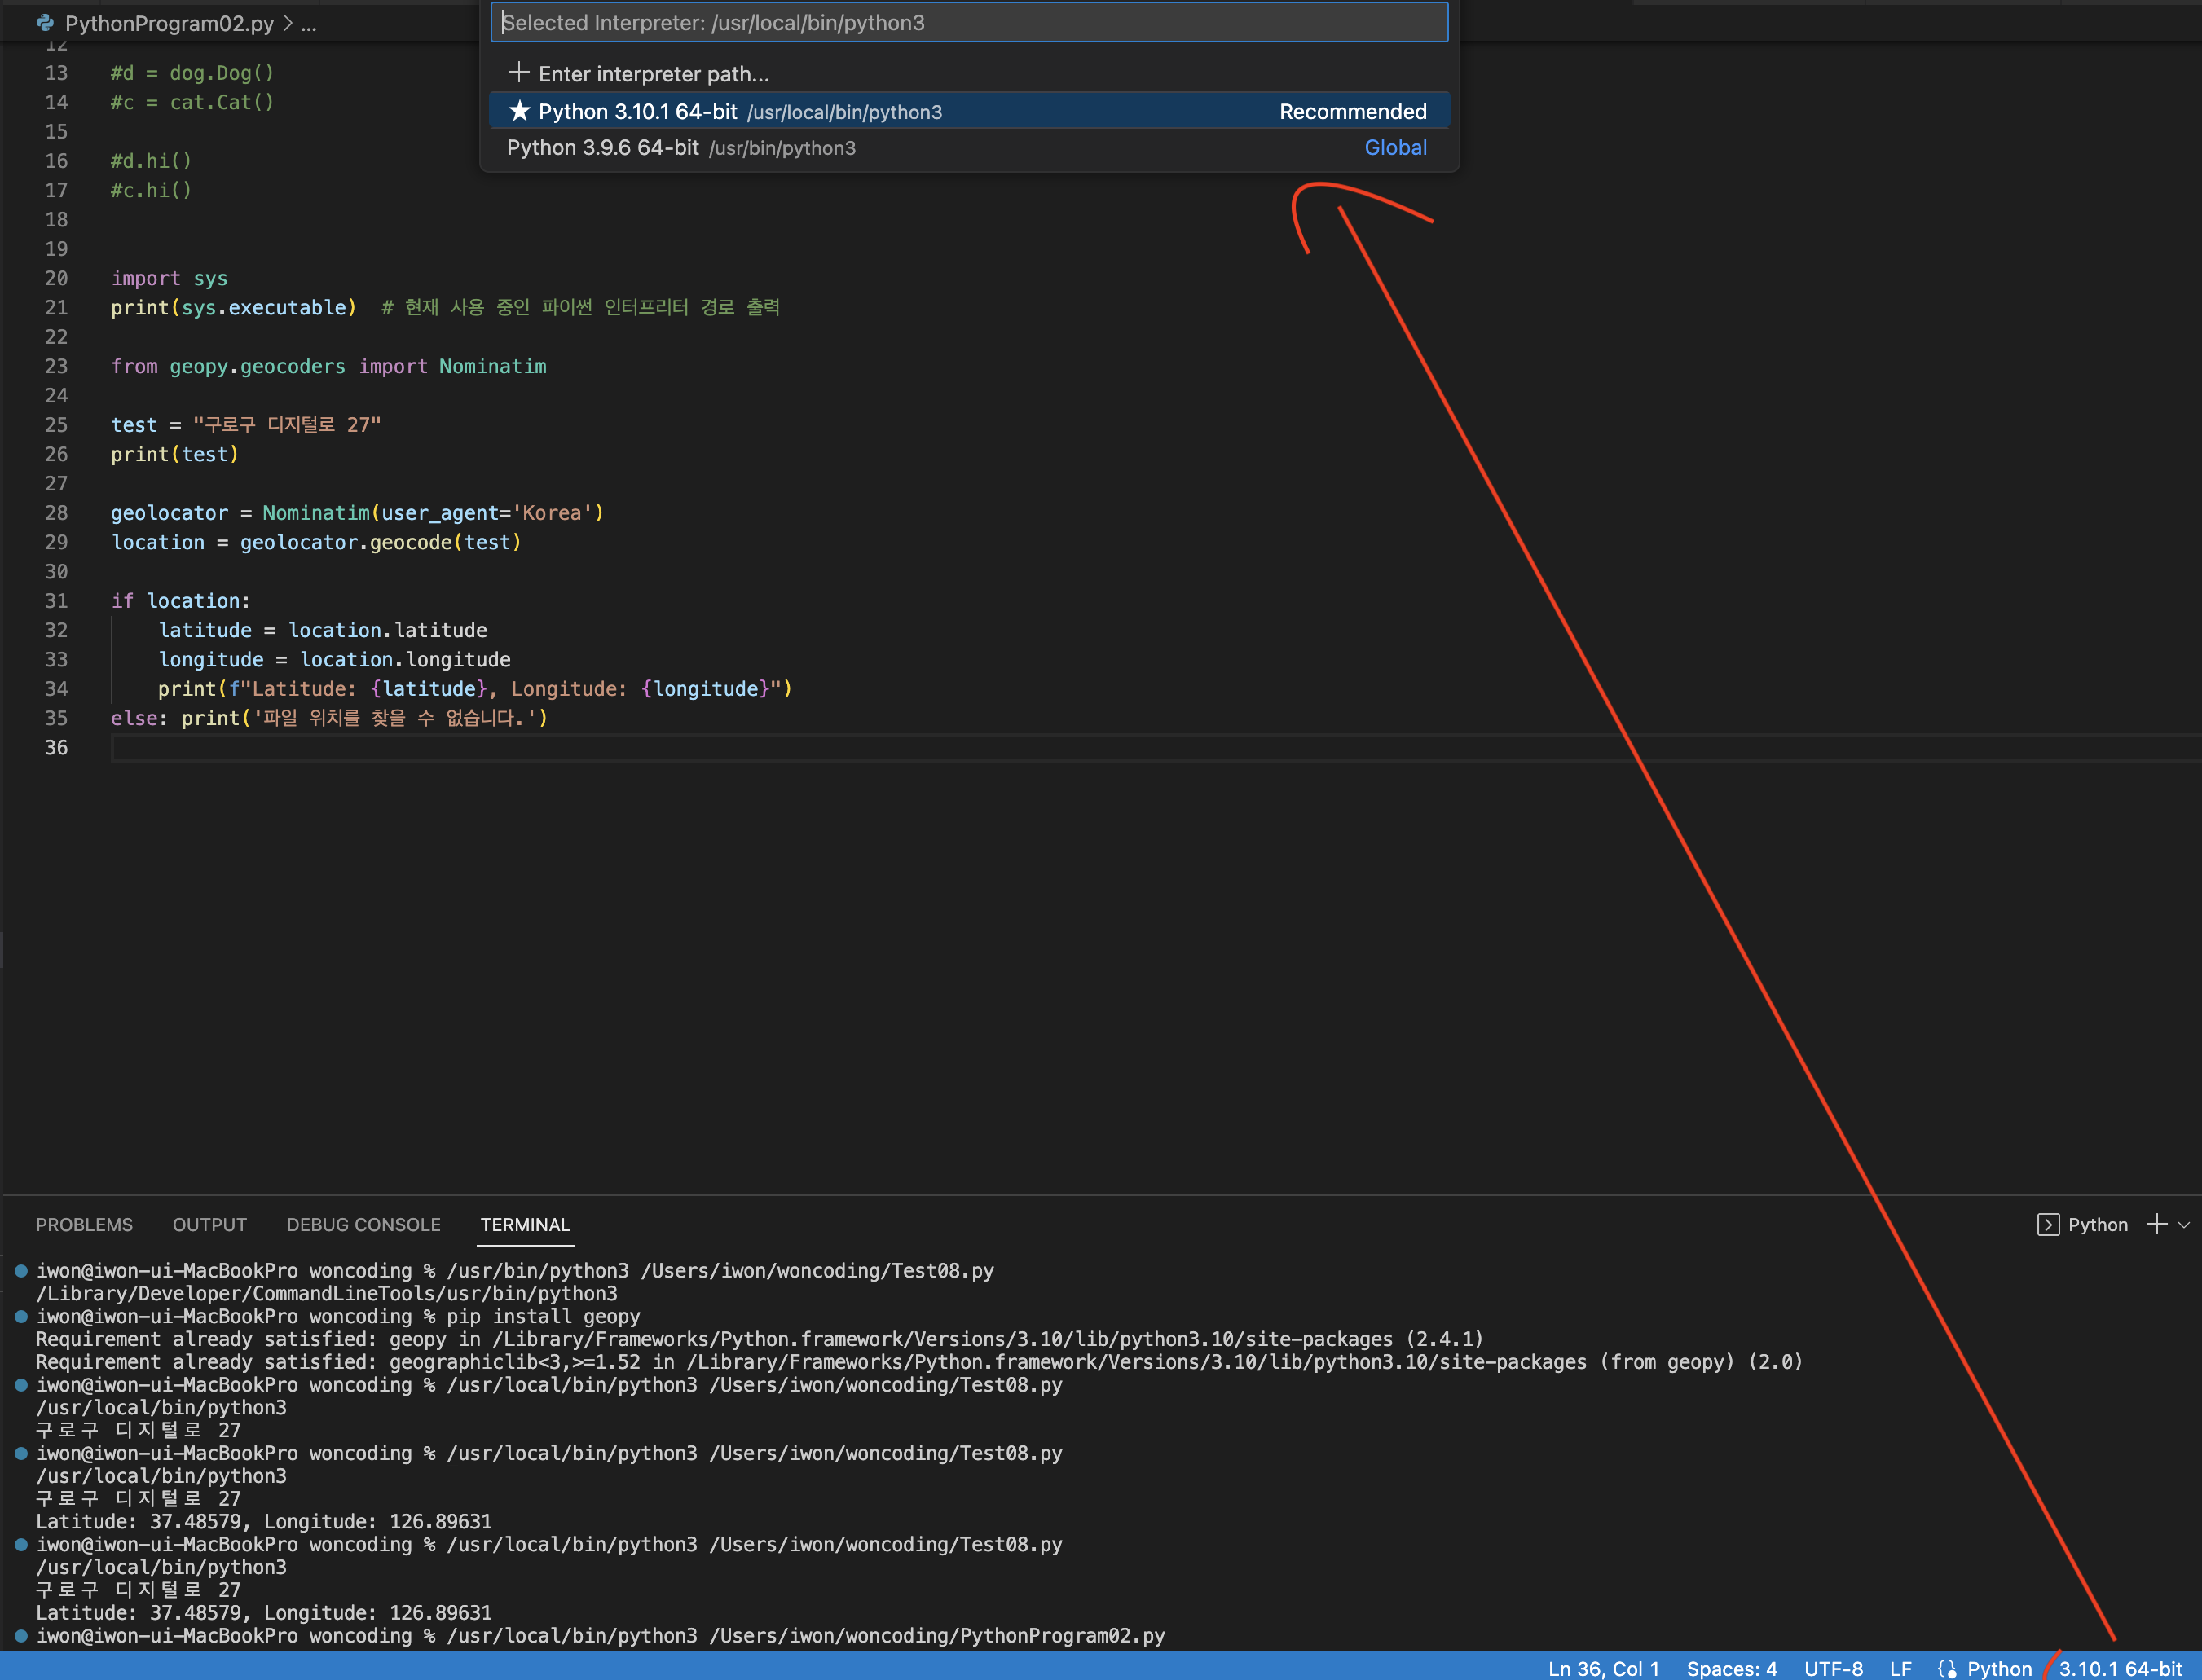Switch to the PROBLEMS tab

(84, 1225)
